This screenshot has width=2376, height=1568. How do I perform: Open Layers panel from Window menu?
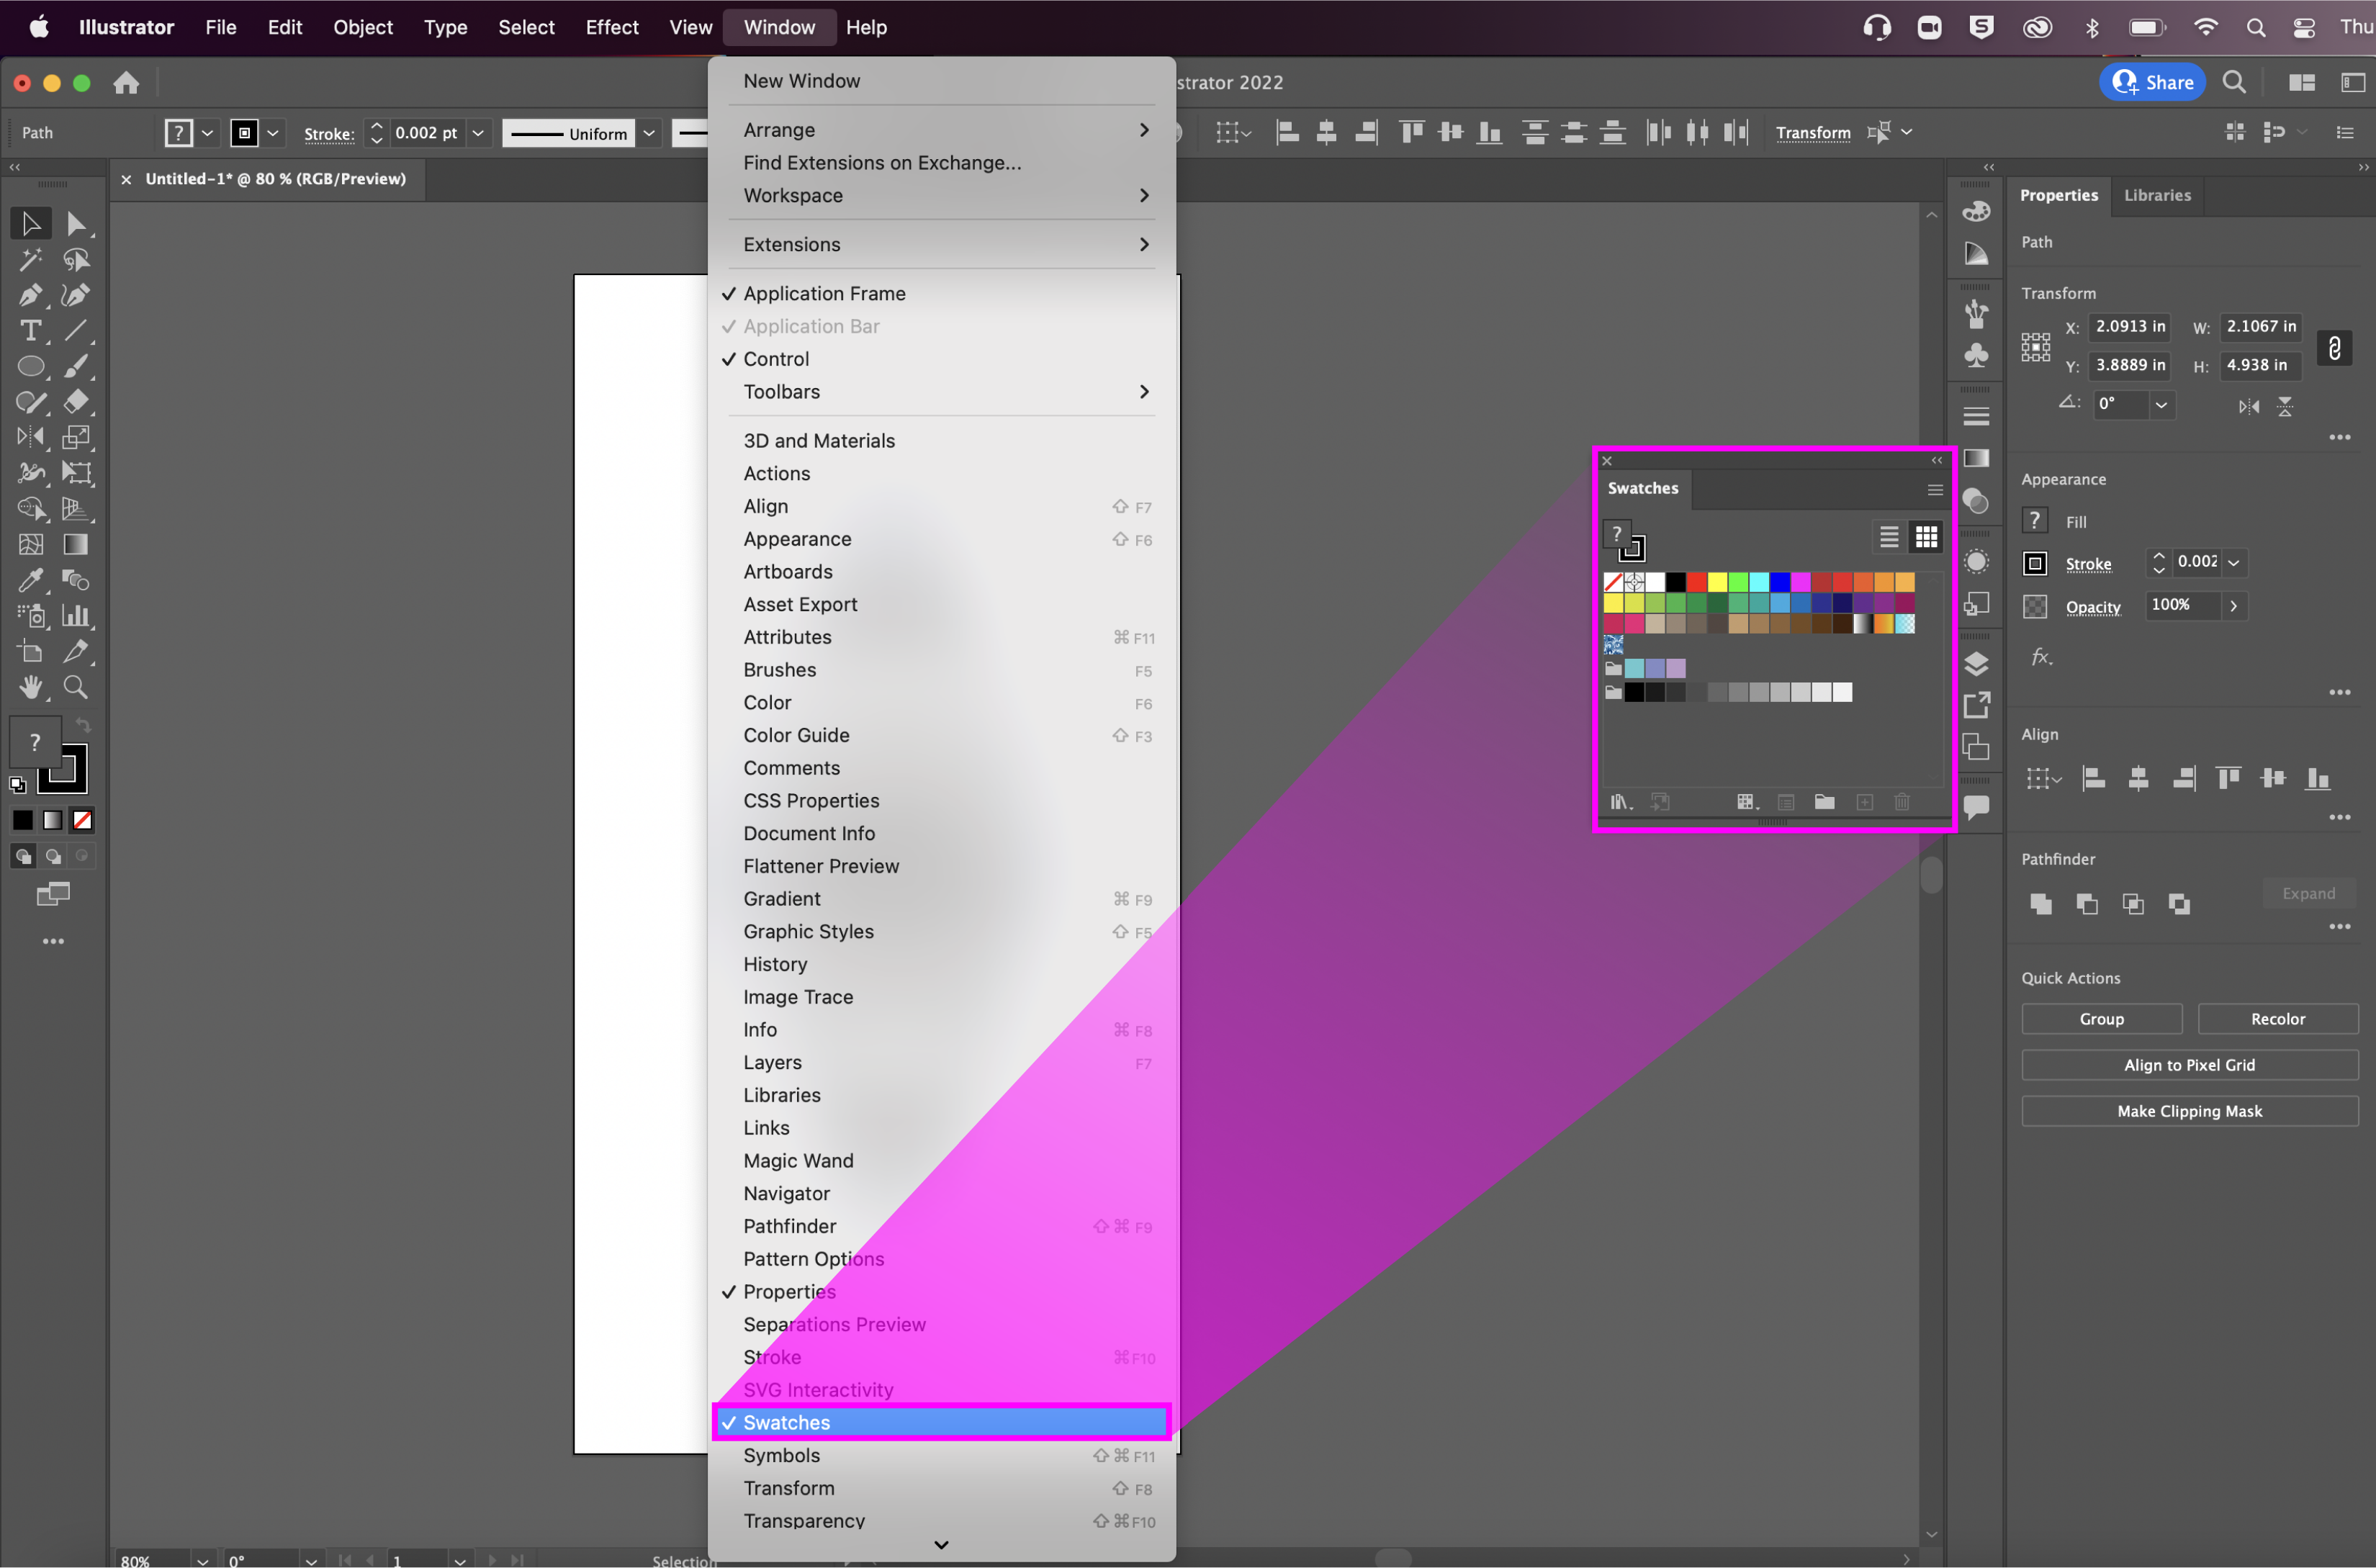[x=772, y=1062]
